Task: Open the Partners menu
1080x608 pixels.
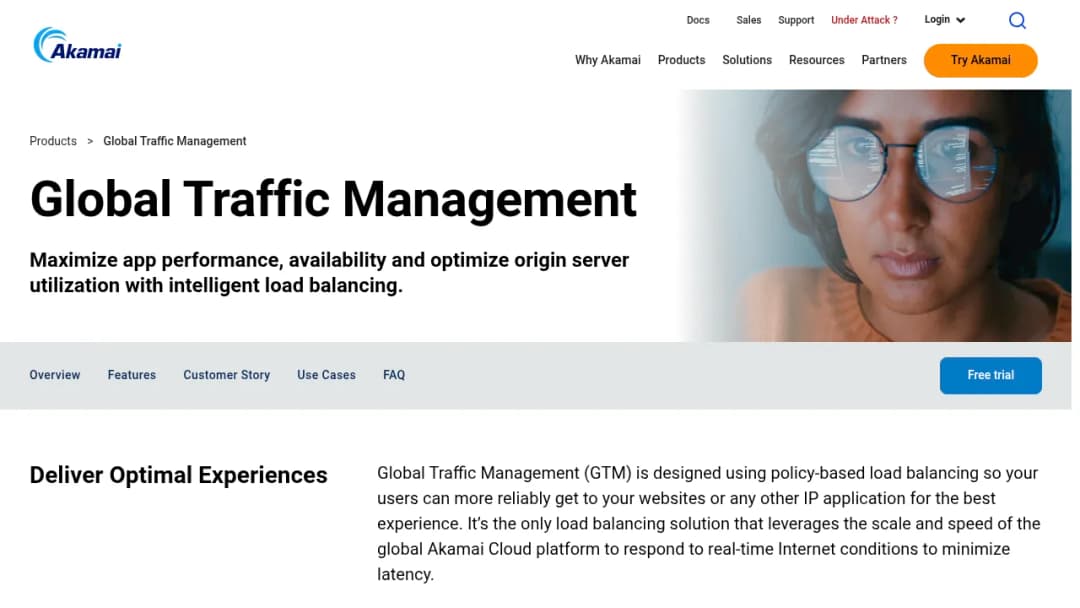Action: [884, 60]
